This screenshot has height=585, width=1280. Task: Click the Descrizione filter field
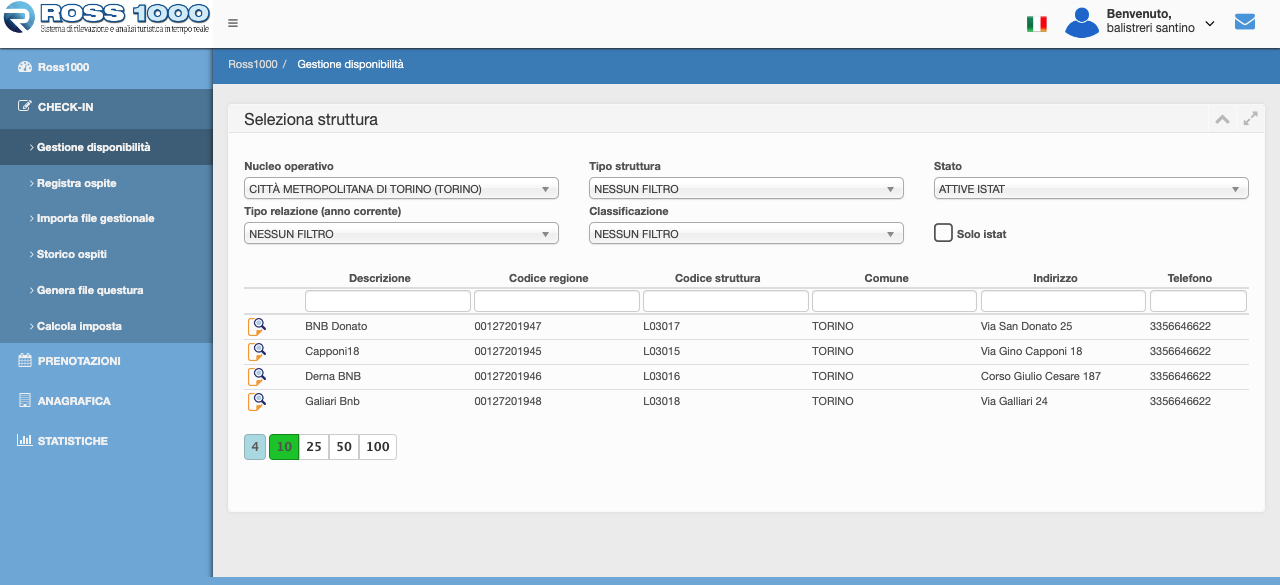pos(388,301)
